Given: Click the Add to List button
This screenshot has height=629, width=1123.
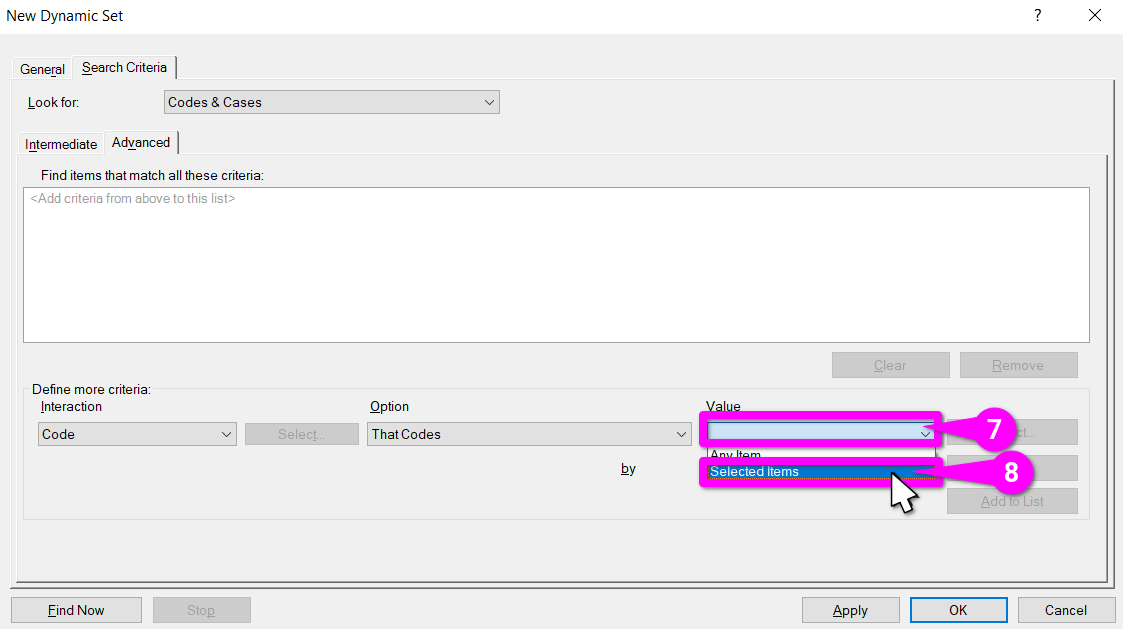Looking at the screenshot, I should (1012, 501).
